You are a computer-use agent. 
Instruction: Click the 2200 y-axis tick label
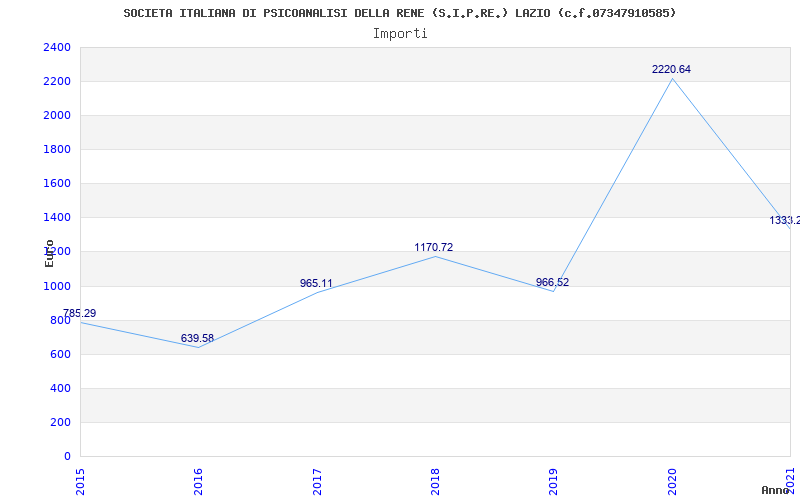pyautogui.click(x=57, y=82)
